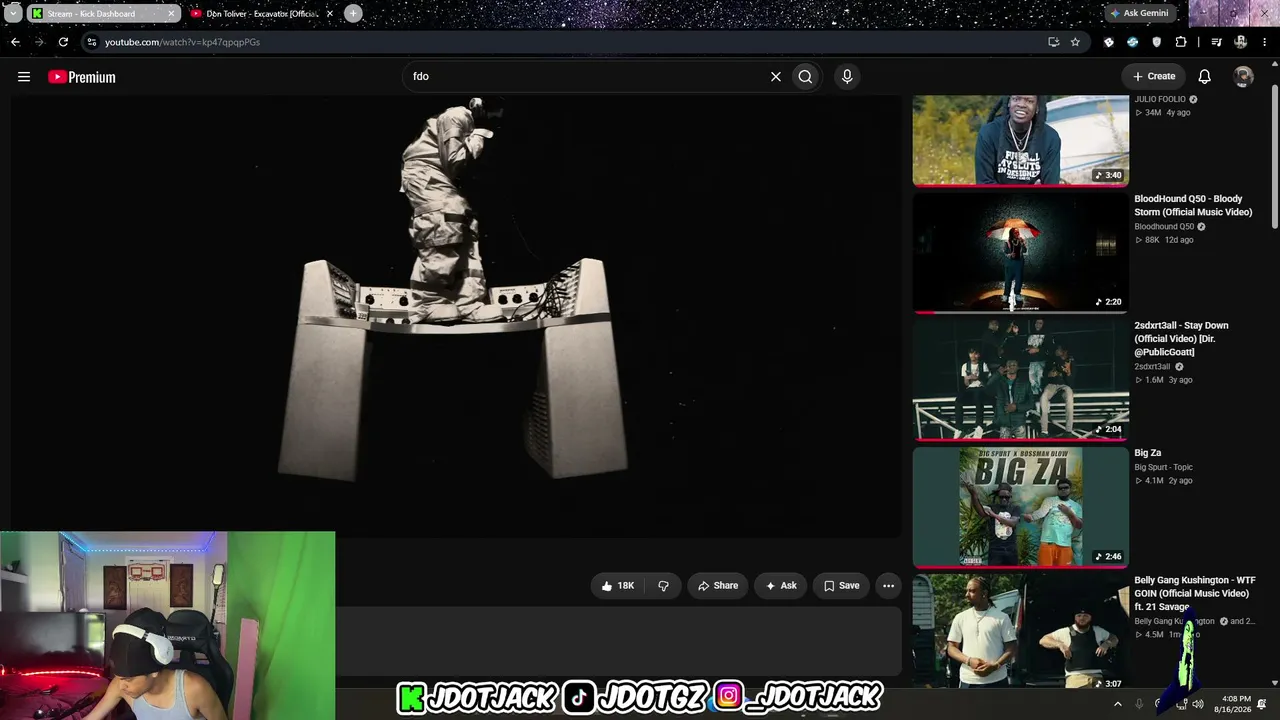1280x720 pixels.
Task: Click the main video player
Action: tap(456, 317)
